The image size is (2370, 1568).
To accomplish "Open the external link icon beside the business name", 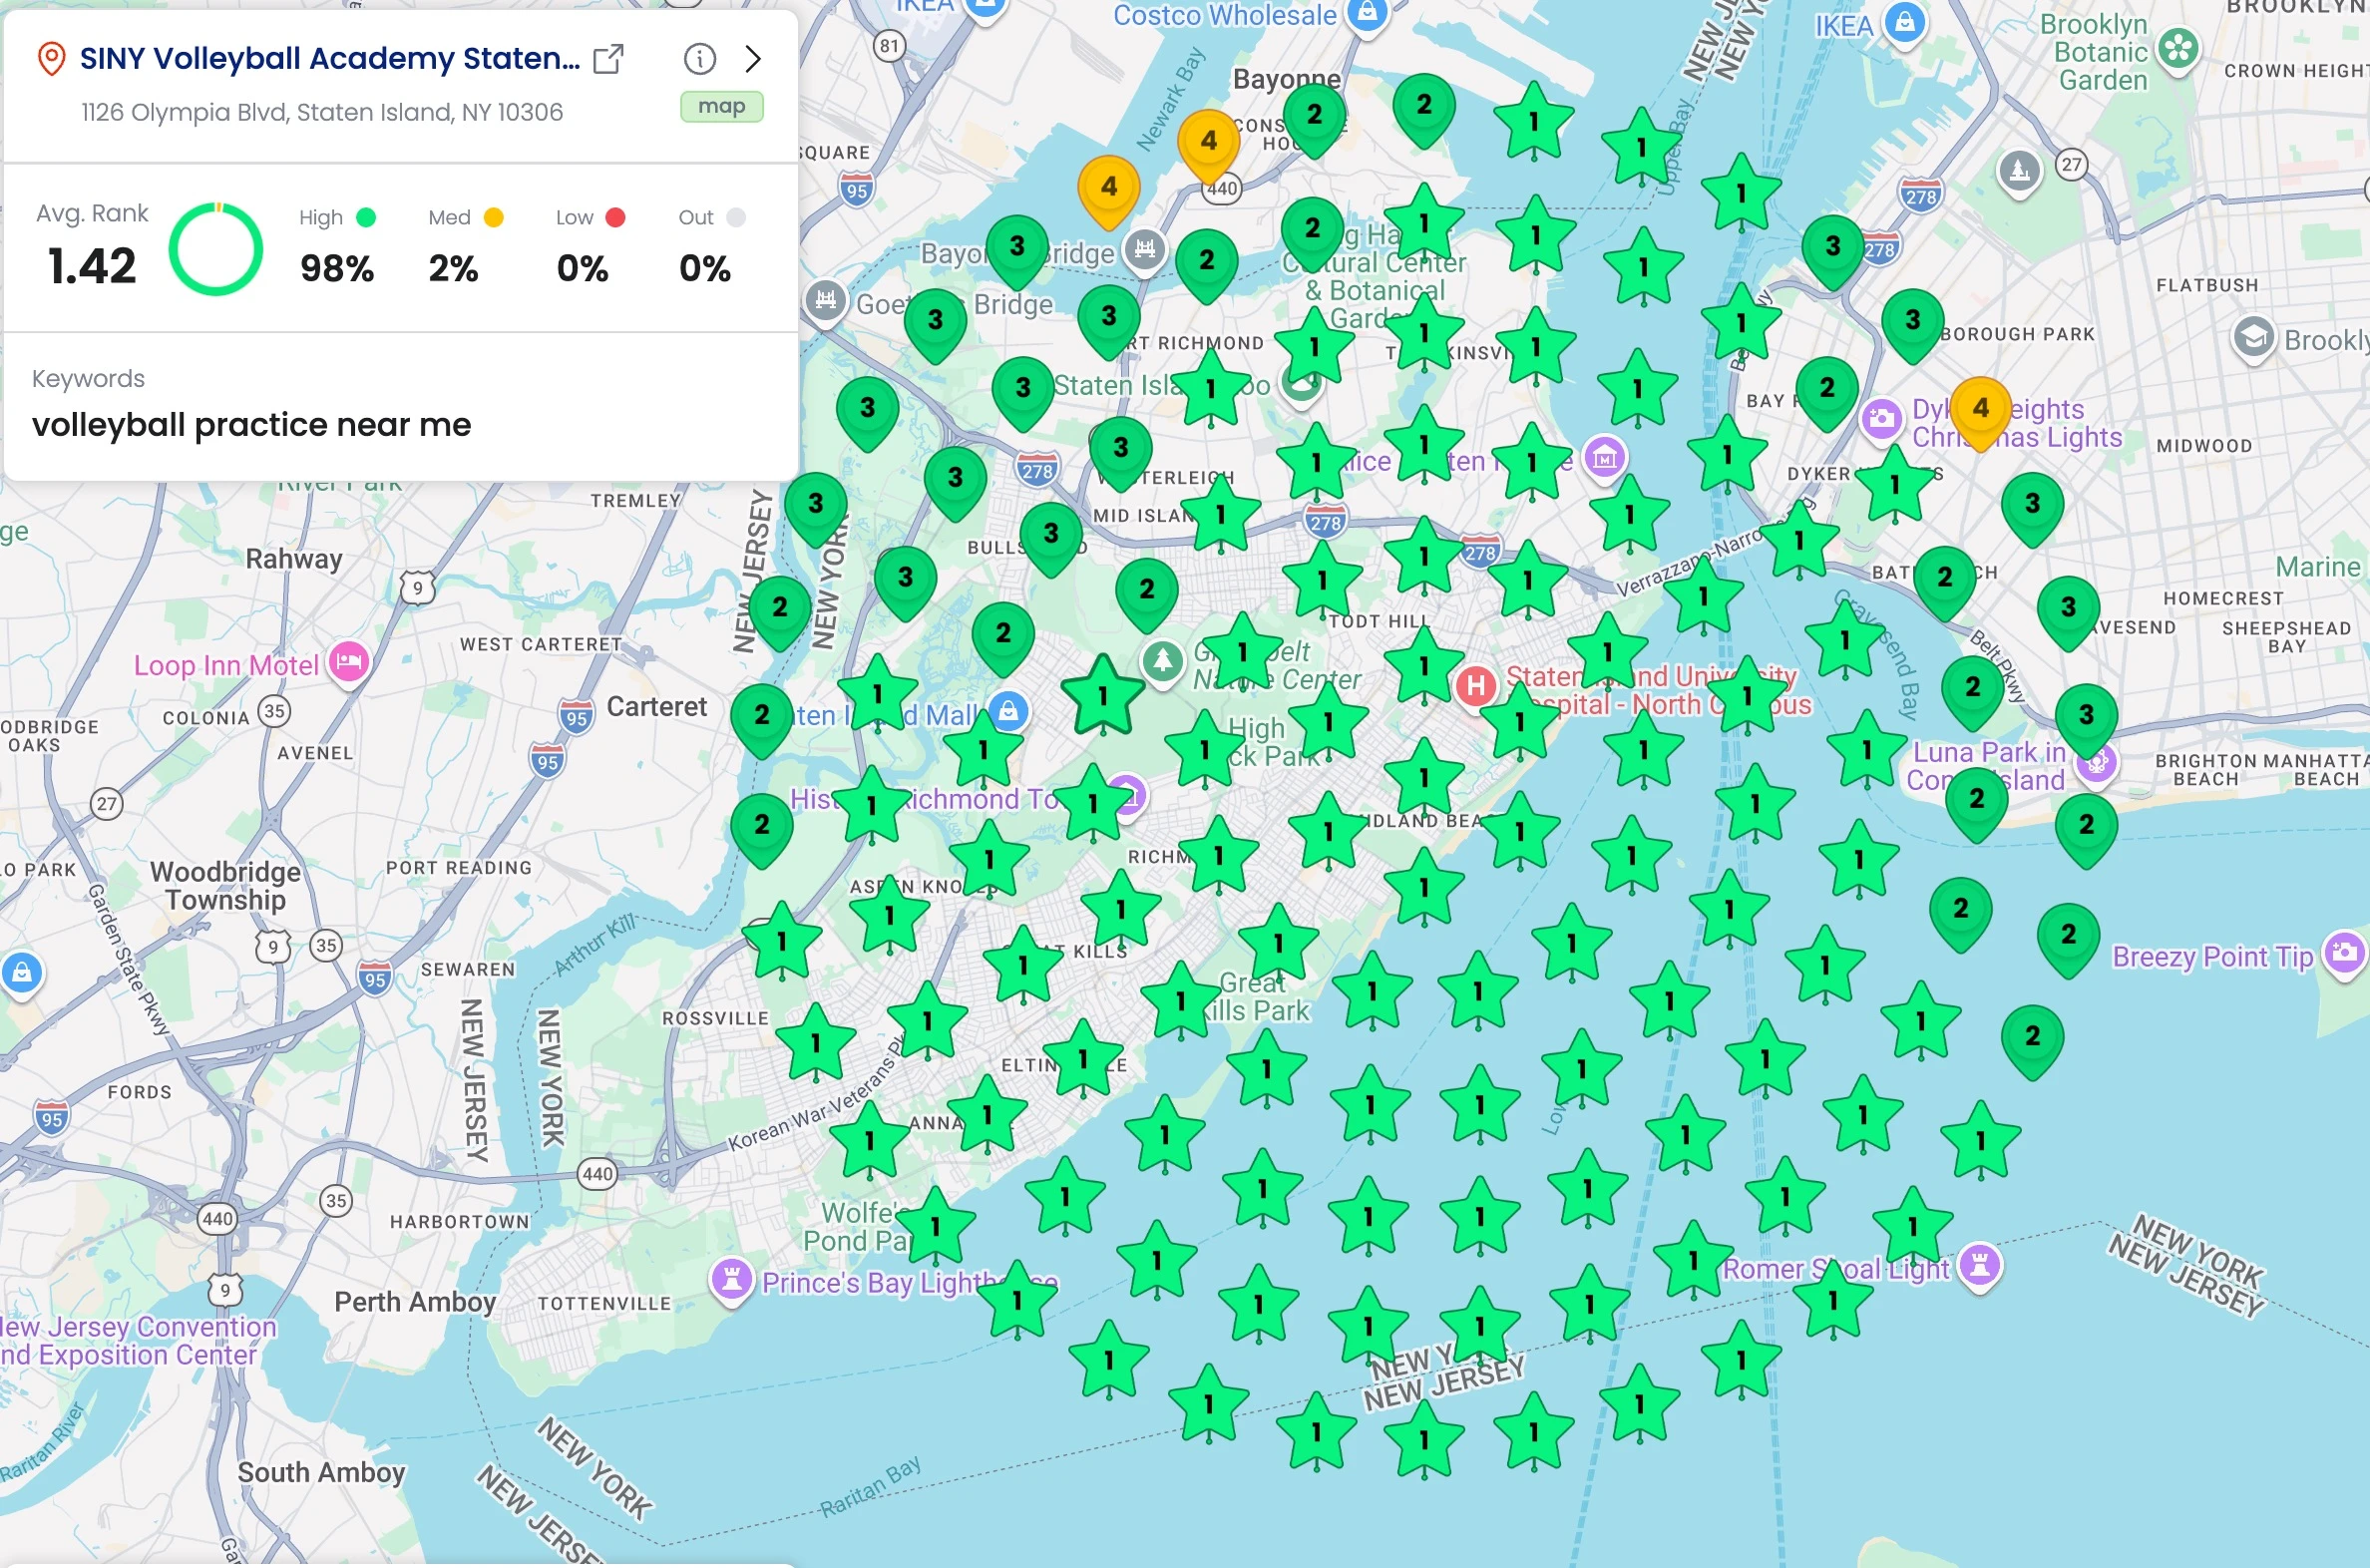I will coord(608,59).
